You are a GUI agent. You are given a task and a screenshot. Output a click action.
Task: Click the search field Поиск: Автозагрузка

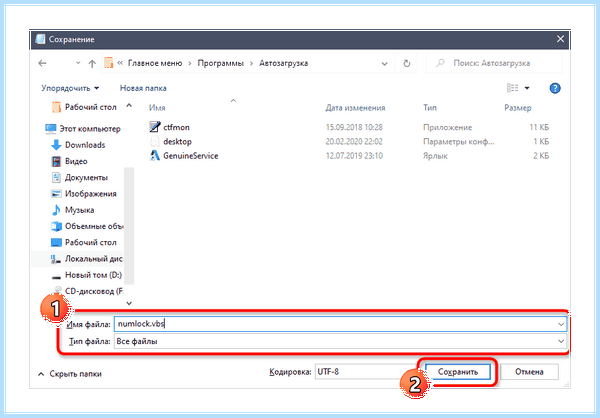coord(494,63)
